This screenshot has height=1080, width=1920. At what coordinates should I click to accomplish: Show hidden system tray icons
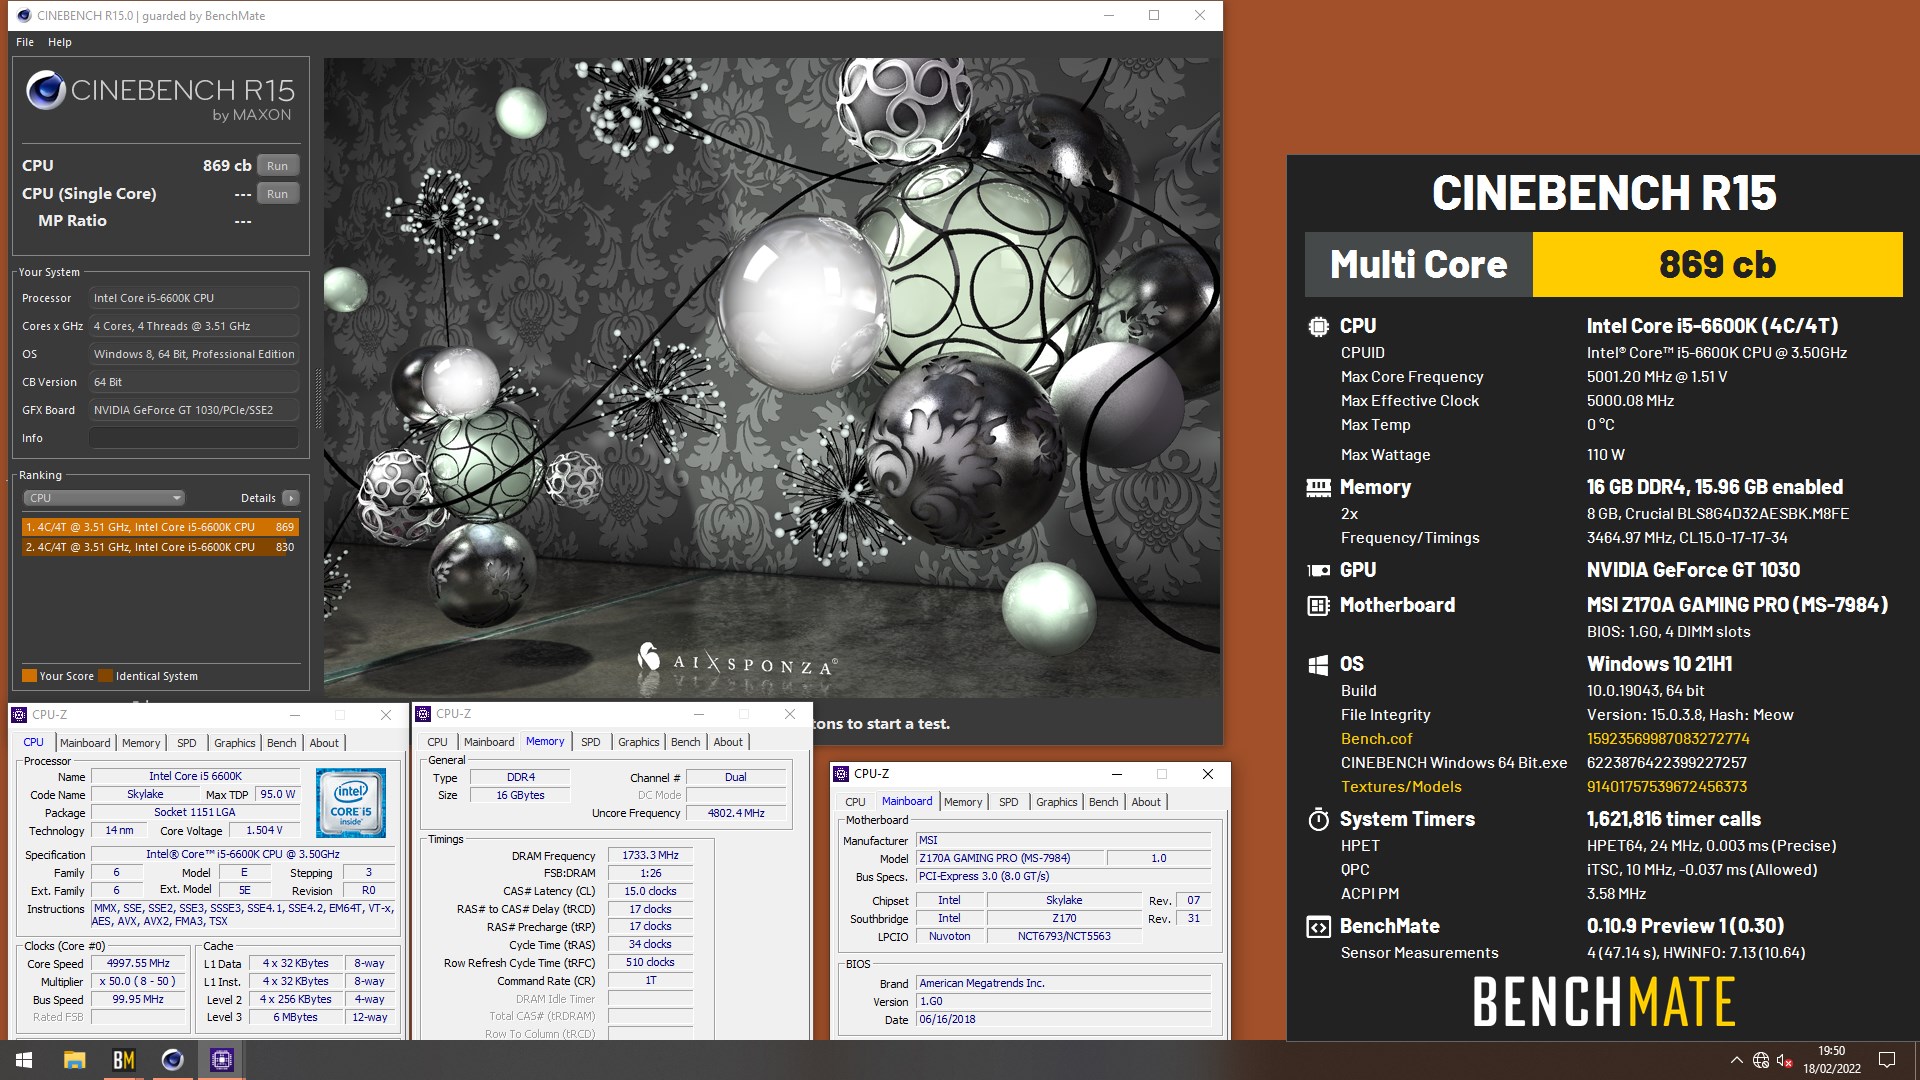[1736, 1060]
